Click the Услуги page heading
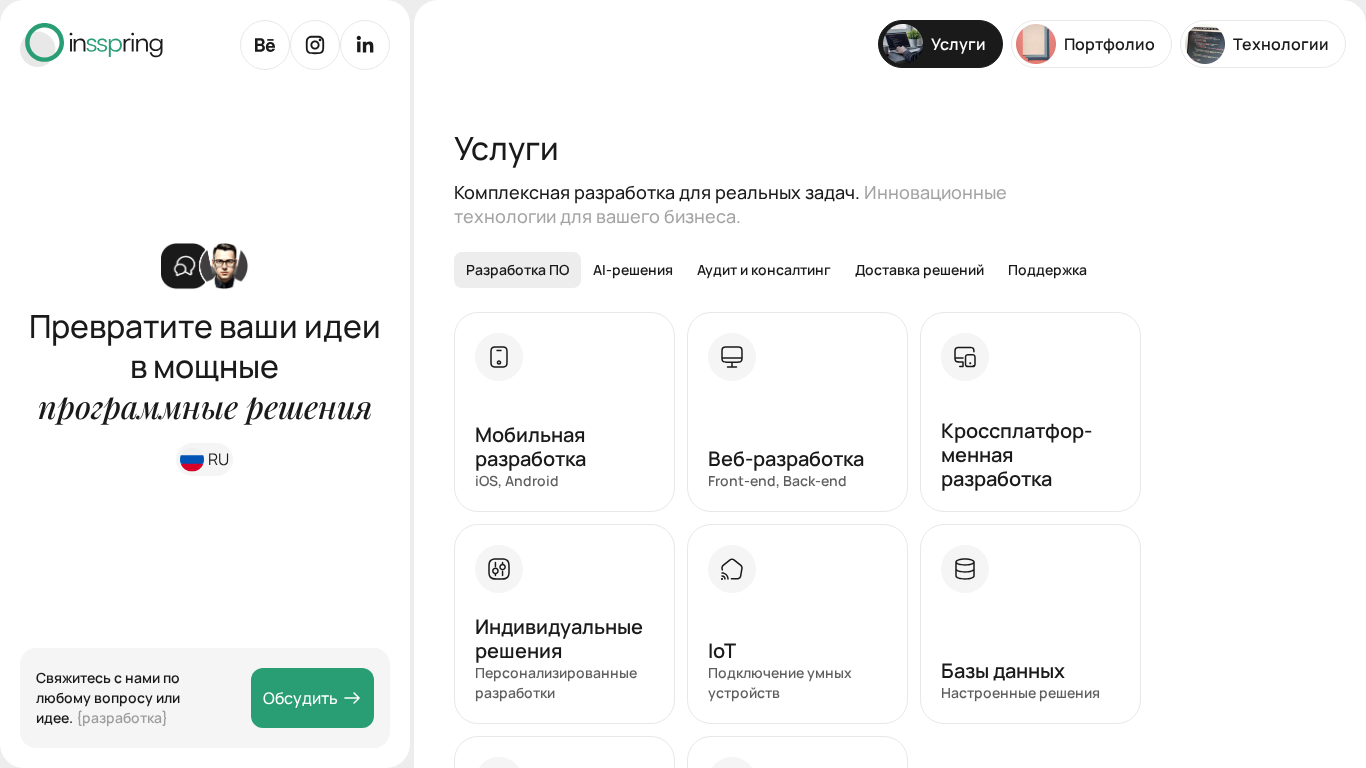The height and width of the screenshot is (768, 1366). 506,148
